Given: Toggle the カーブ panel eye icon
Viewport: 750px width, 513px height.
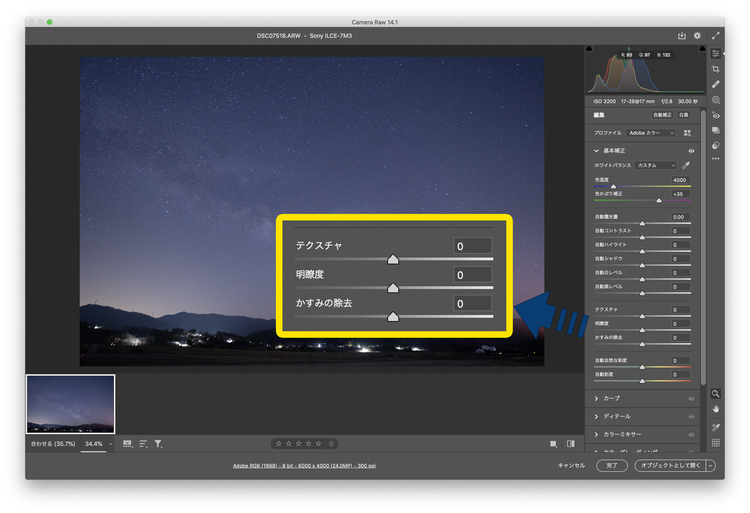Looking at the screenshot, I should point(691,398).
